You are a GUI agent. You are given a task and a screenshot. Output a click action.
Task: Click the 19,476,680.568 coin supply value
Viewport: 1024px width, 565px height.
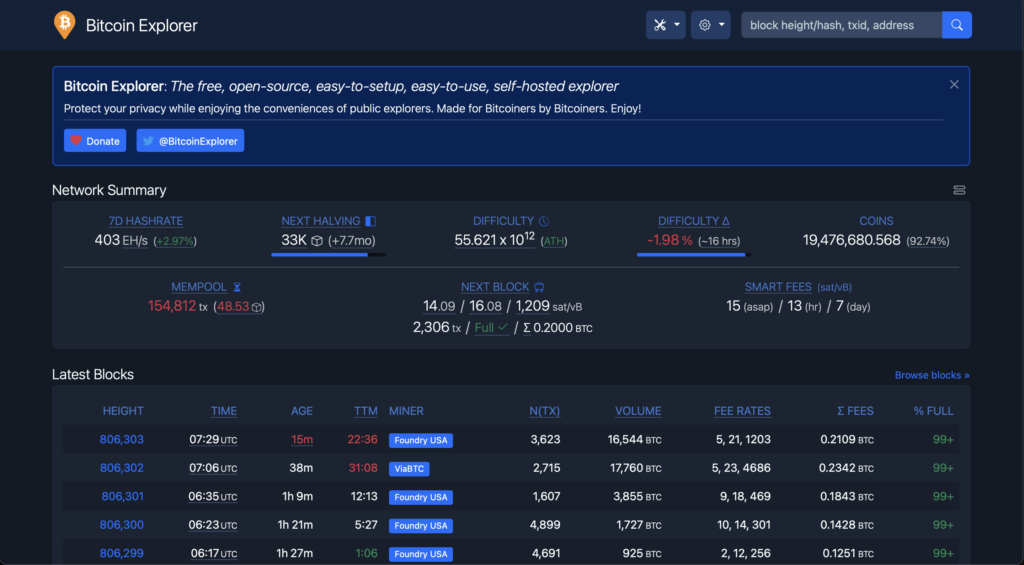pos(852,240)
